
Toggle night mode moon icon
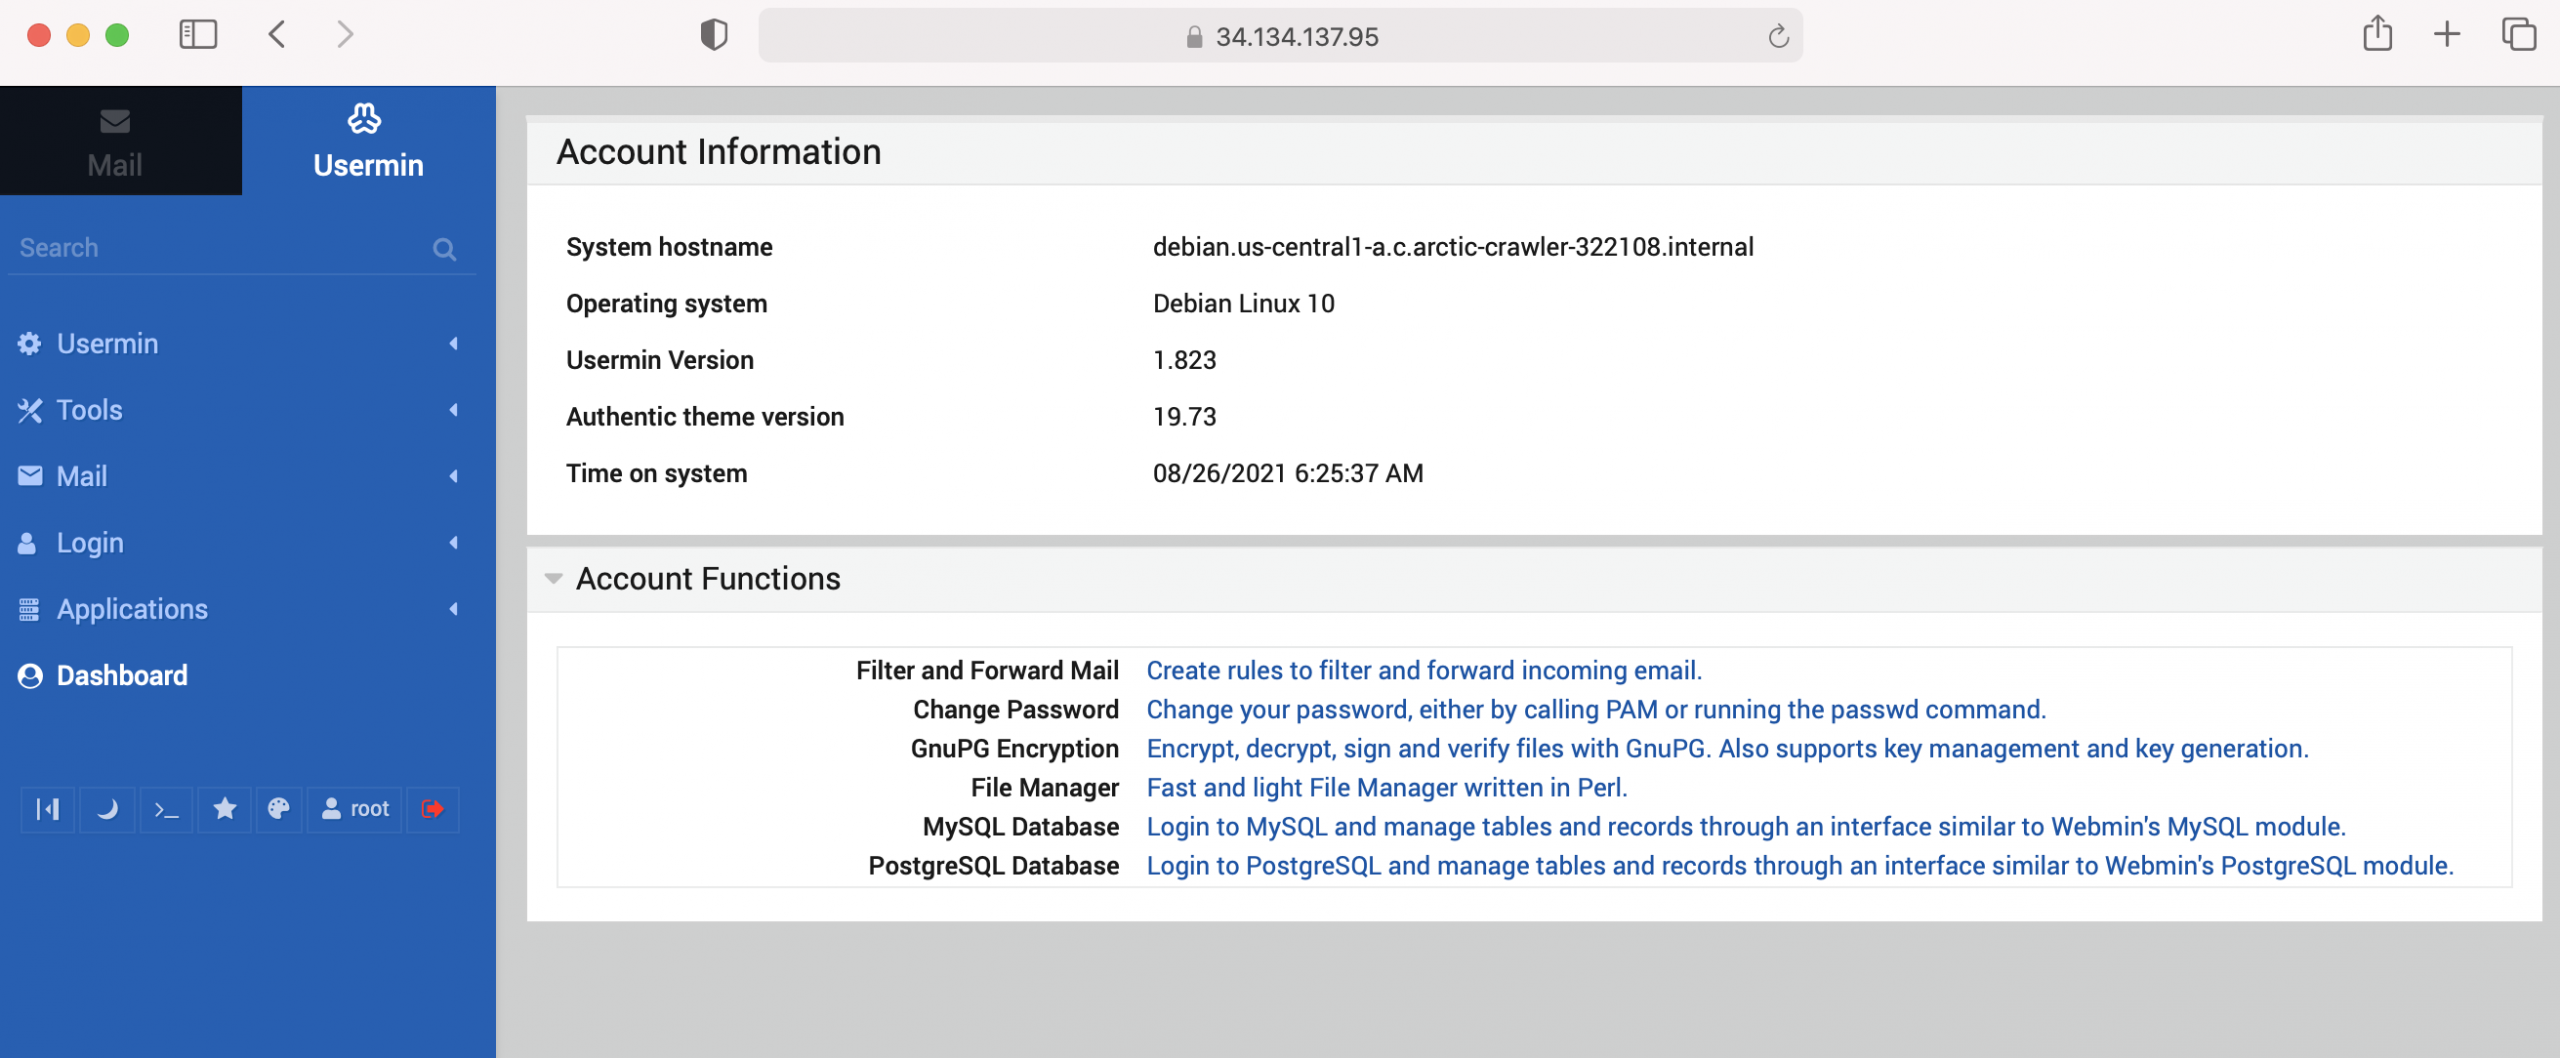click(107, 809)
